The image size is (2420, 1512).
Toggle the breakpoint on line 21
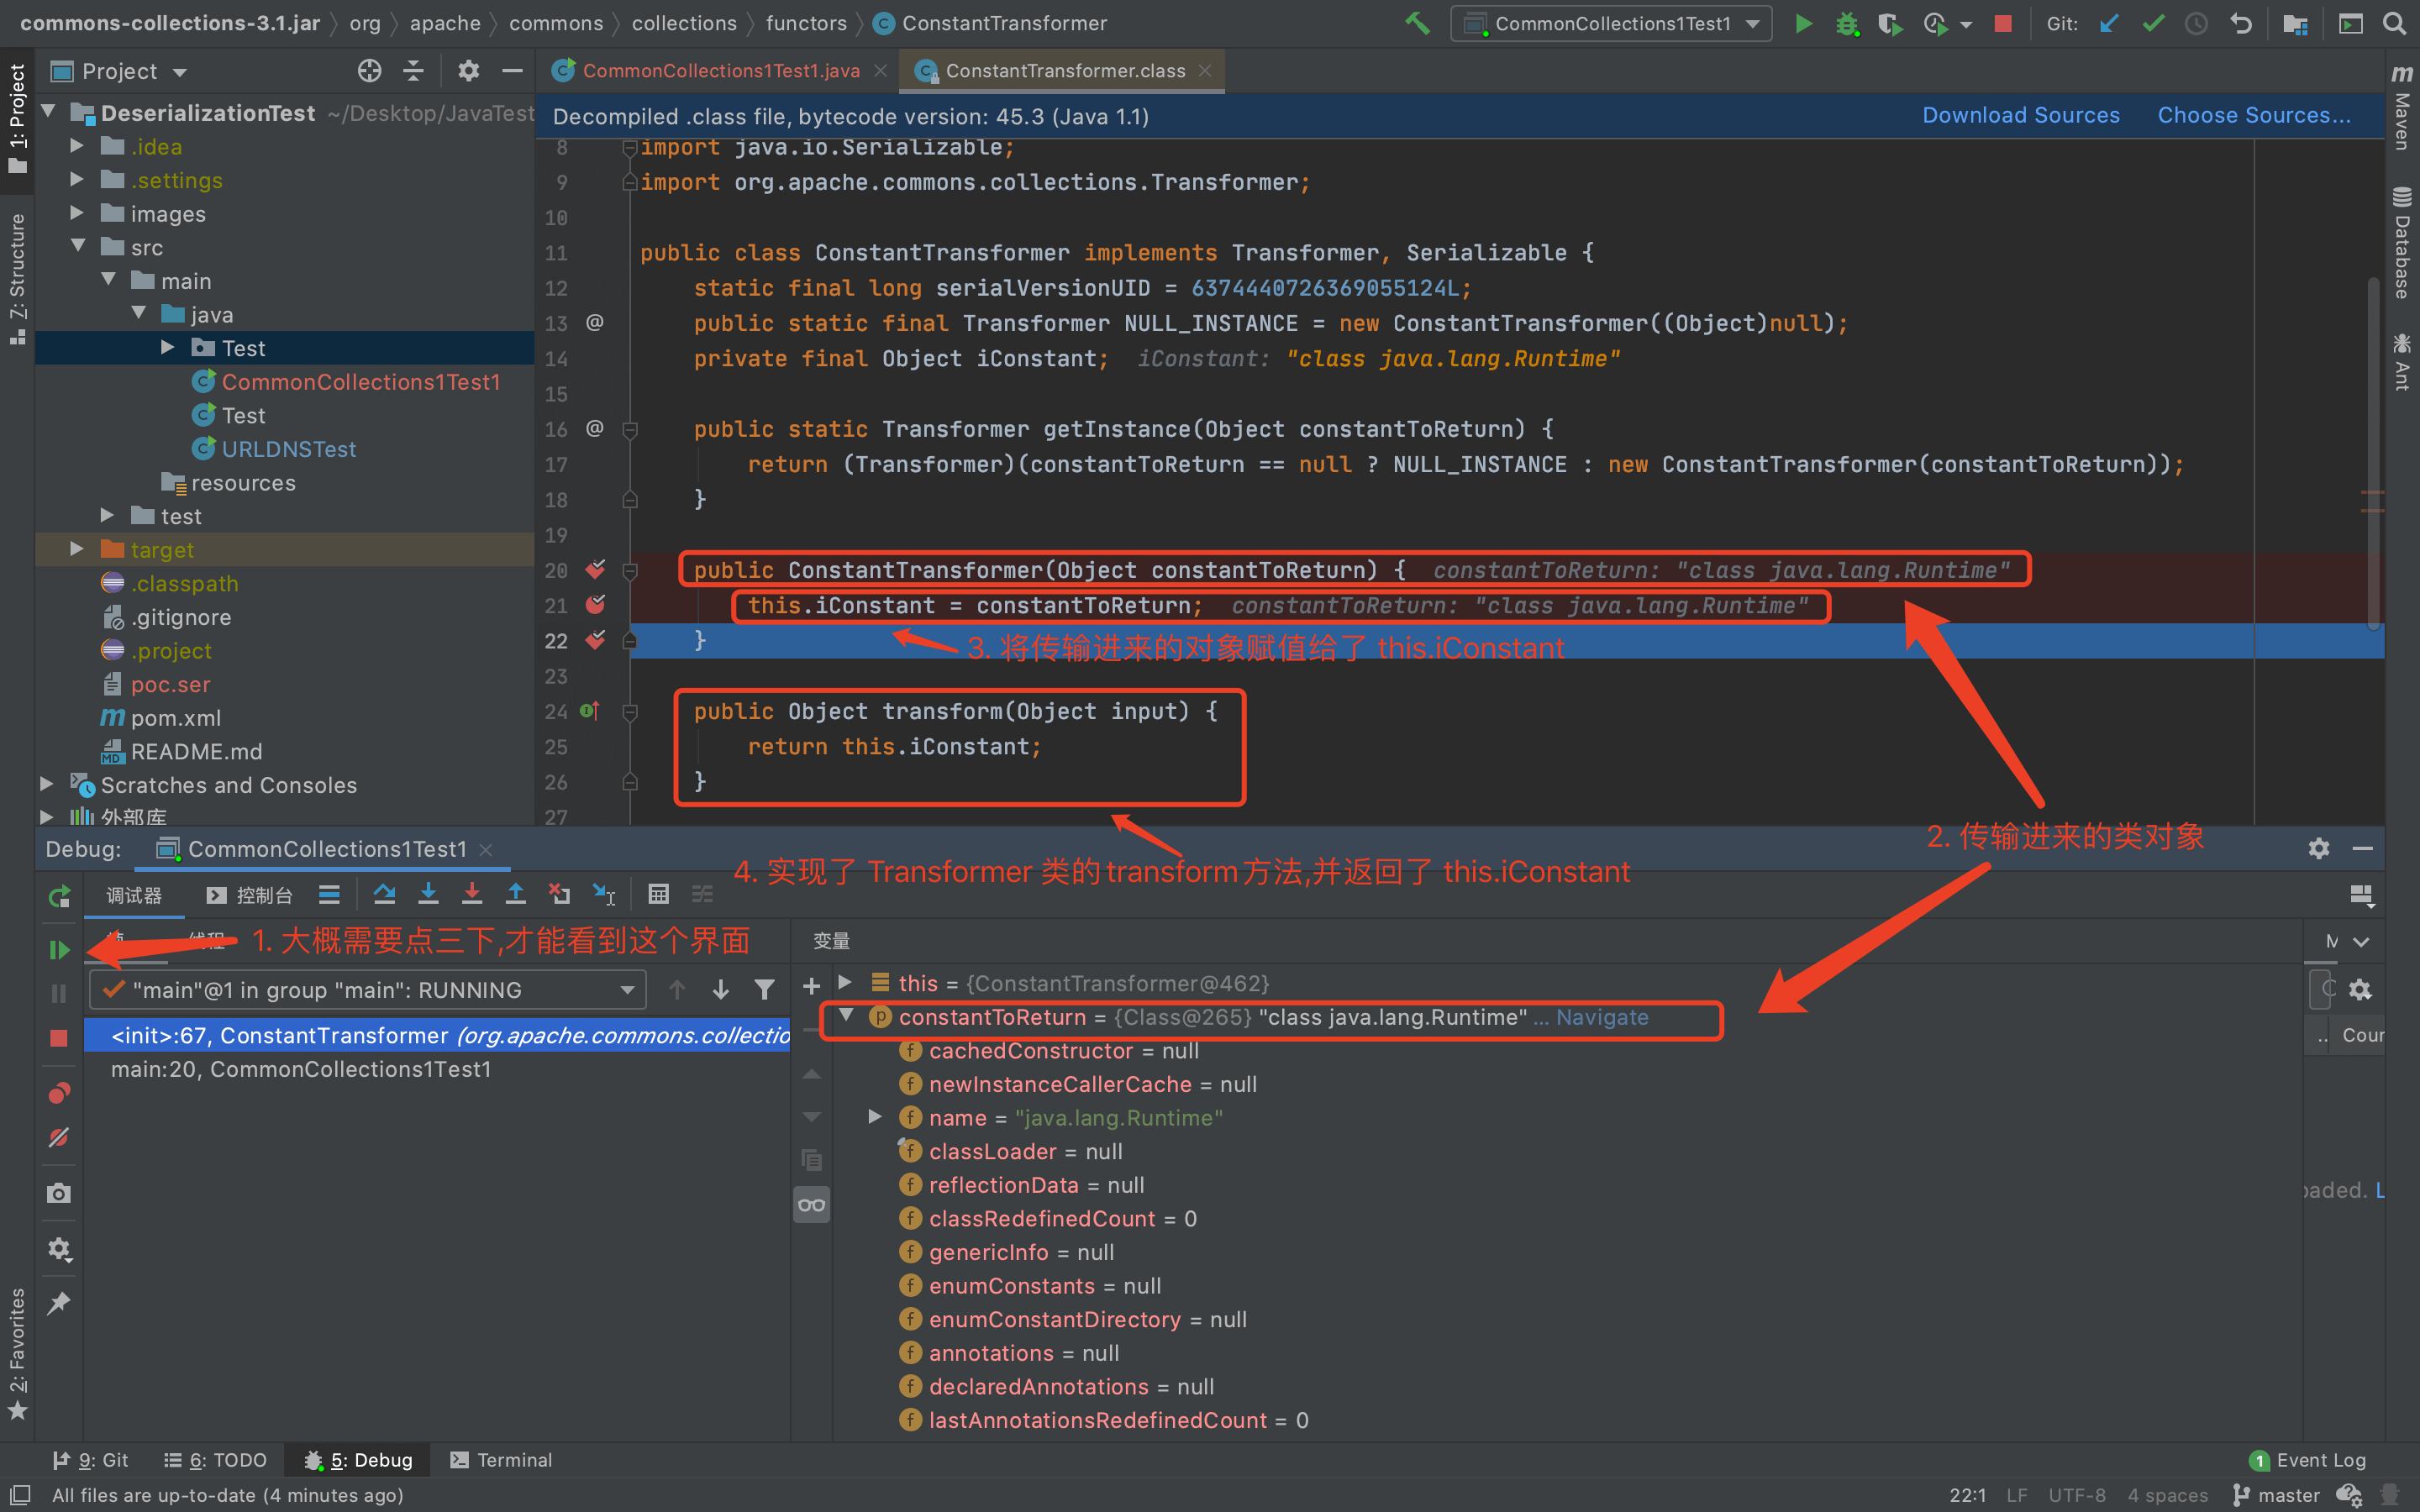point(595,605)
